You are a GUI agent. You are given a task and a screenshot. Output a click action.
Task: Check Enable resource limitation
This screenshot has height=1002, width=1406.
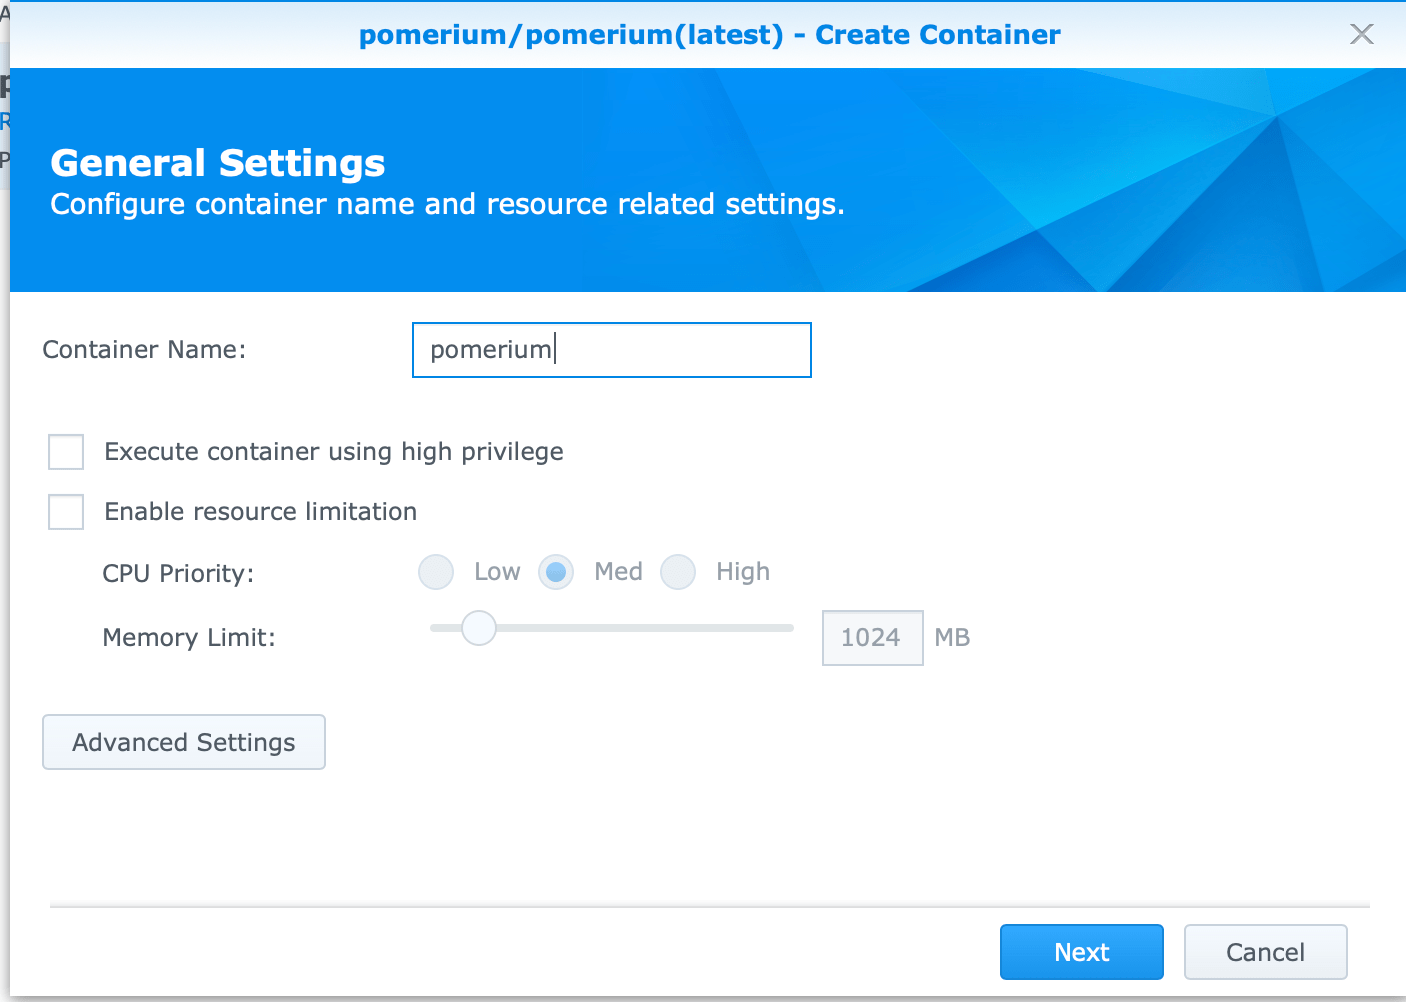point(65,512)
